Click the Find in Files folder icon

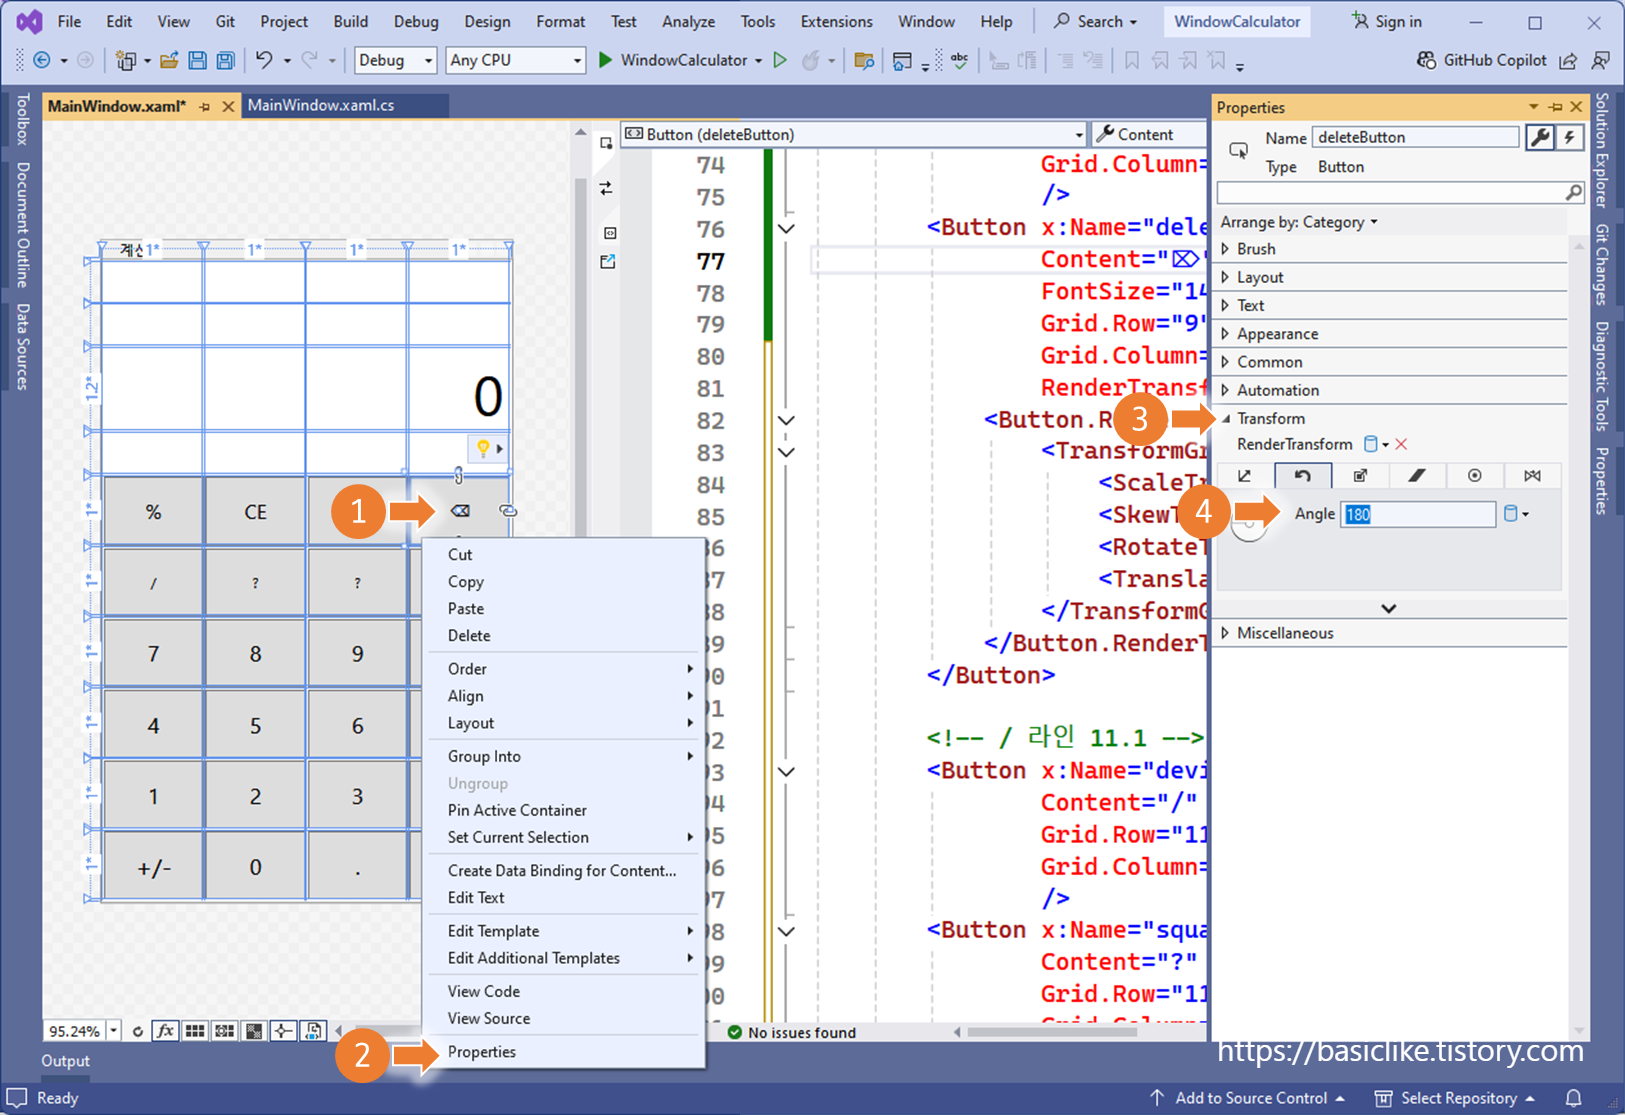click(x=864, y=61)
